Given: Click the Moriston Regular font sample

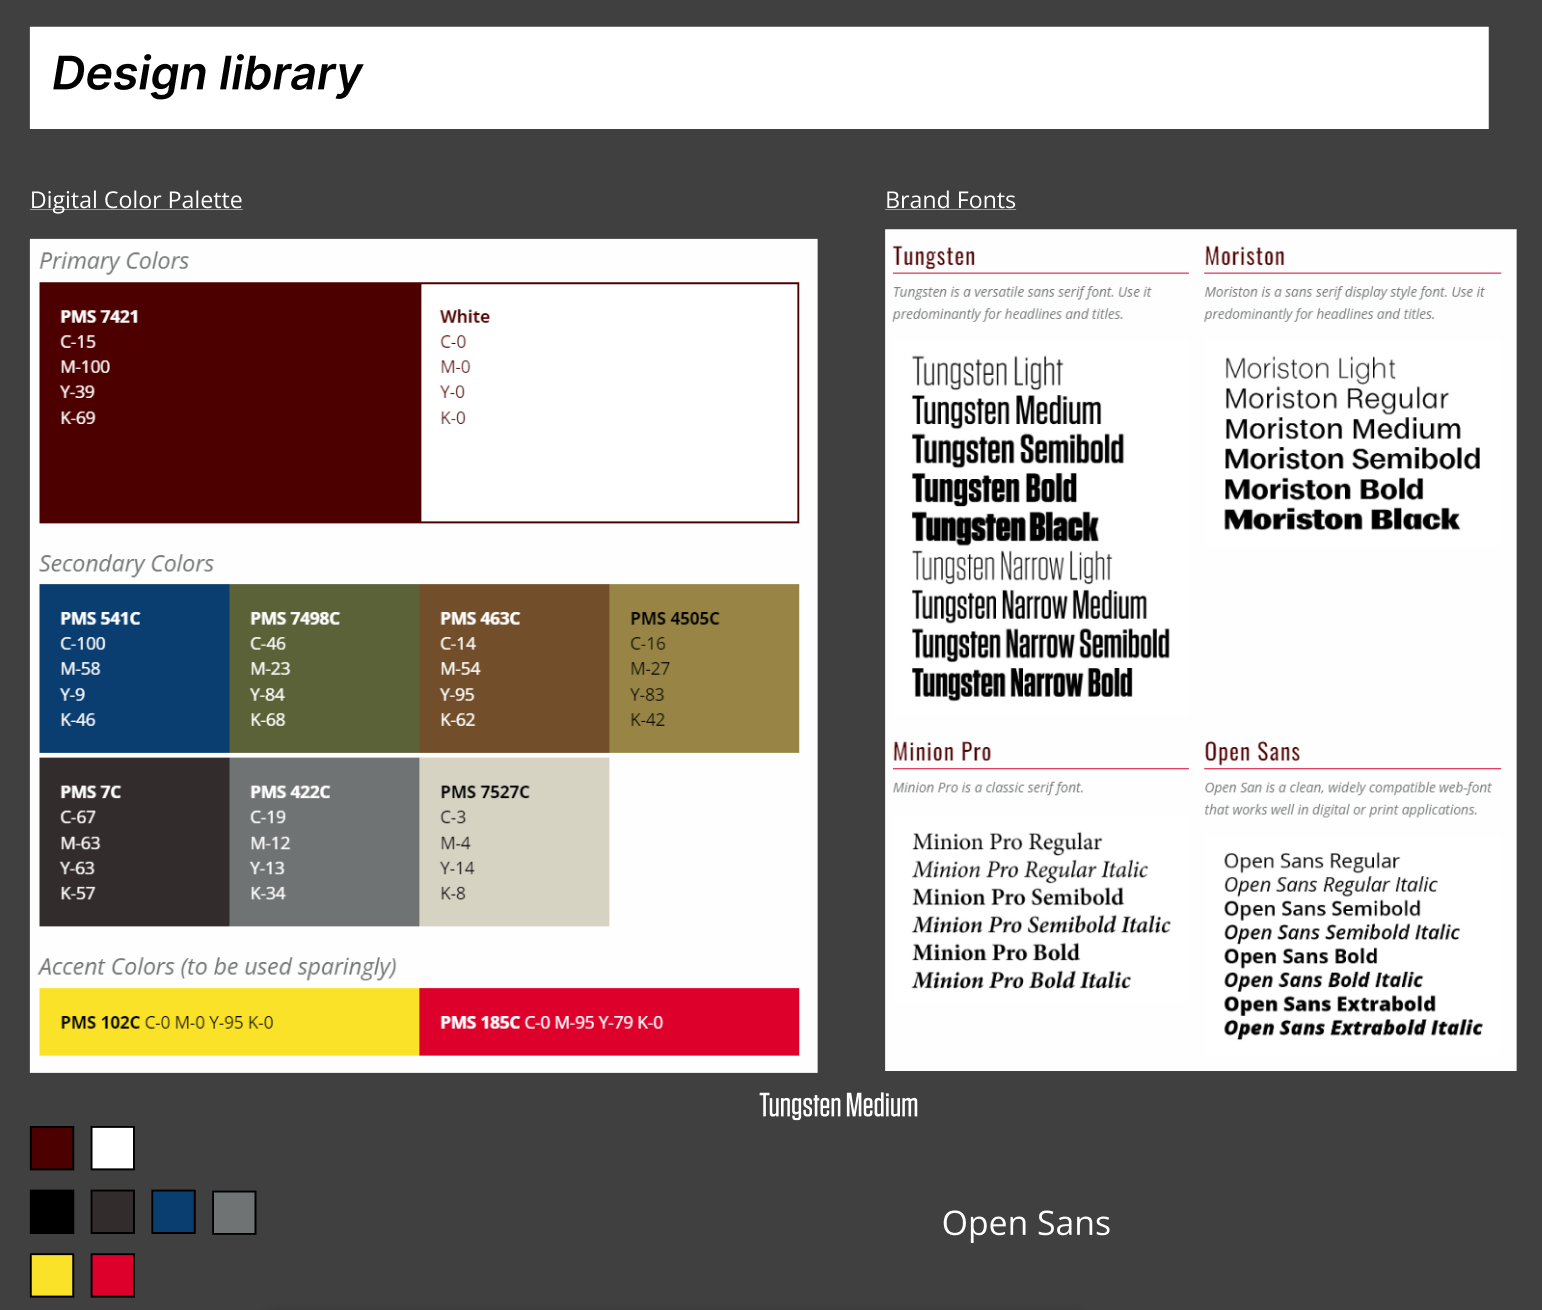Looking at the screenshot, I should point(1336,399).
